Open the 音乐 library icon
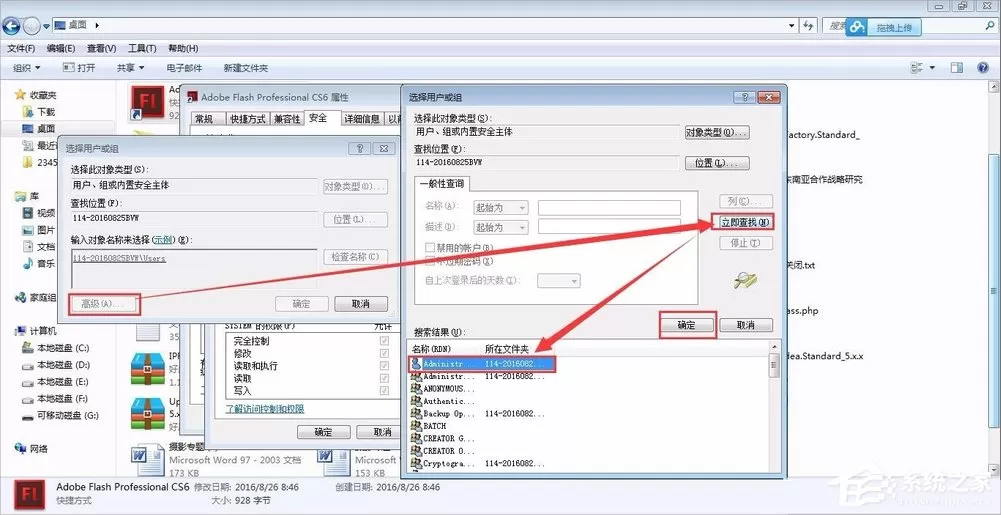Viewport: 1001px width, 515px height. (27, 264)
